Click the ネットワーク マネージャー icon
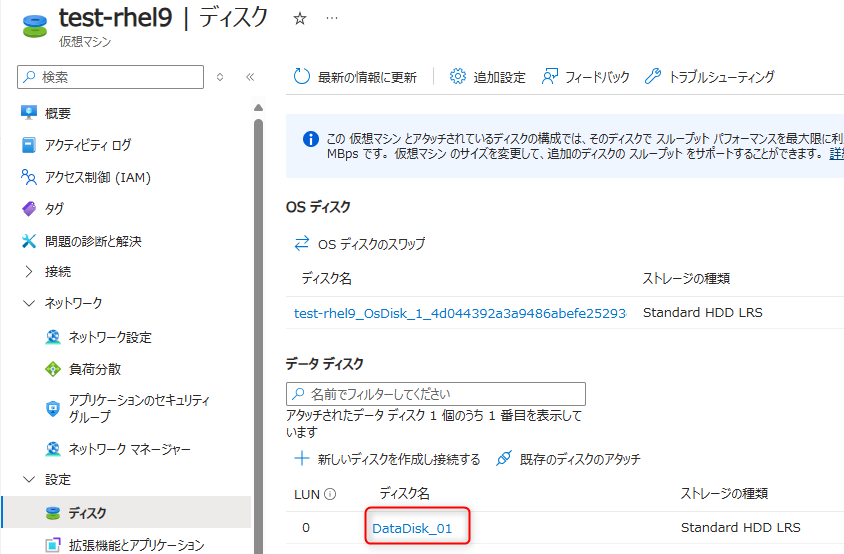This screenshot has width=844, height=554. pos(53,448)
